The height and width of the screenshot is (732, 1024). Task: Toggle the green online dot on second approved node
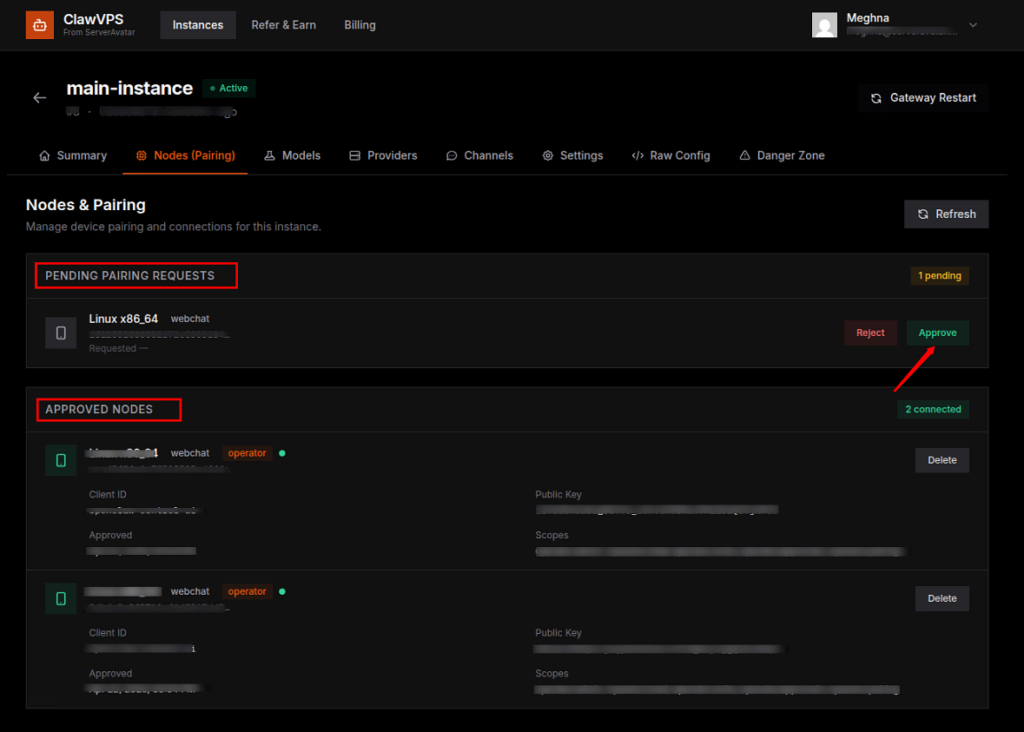[281, 591]
